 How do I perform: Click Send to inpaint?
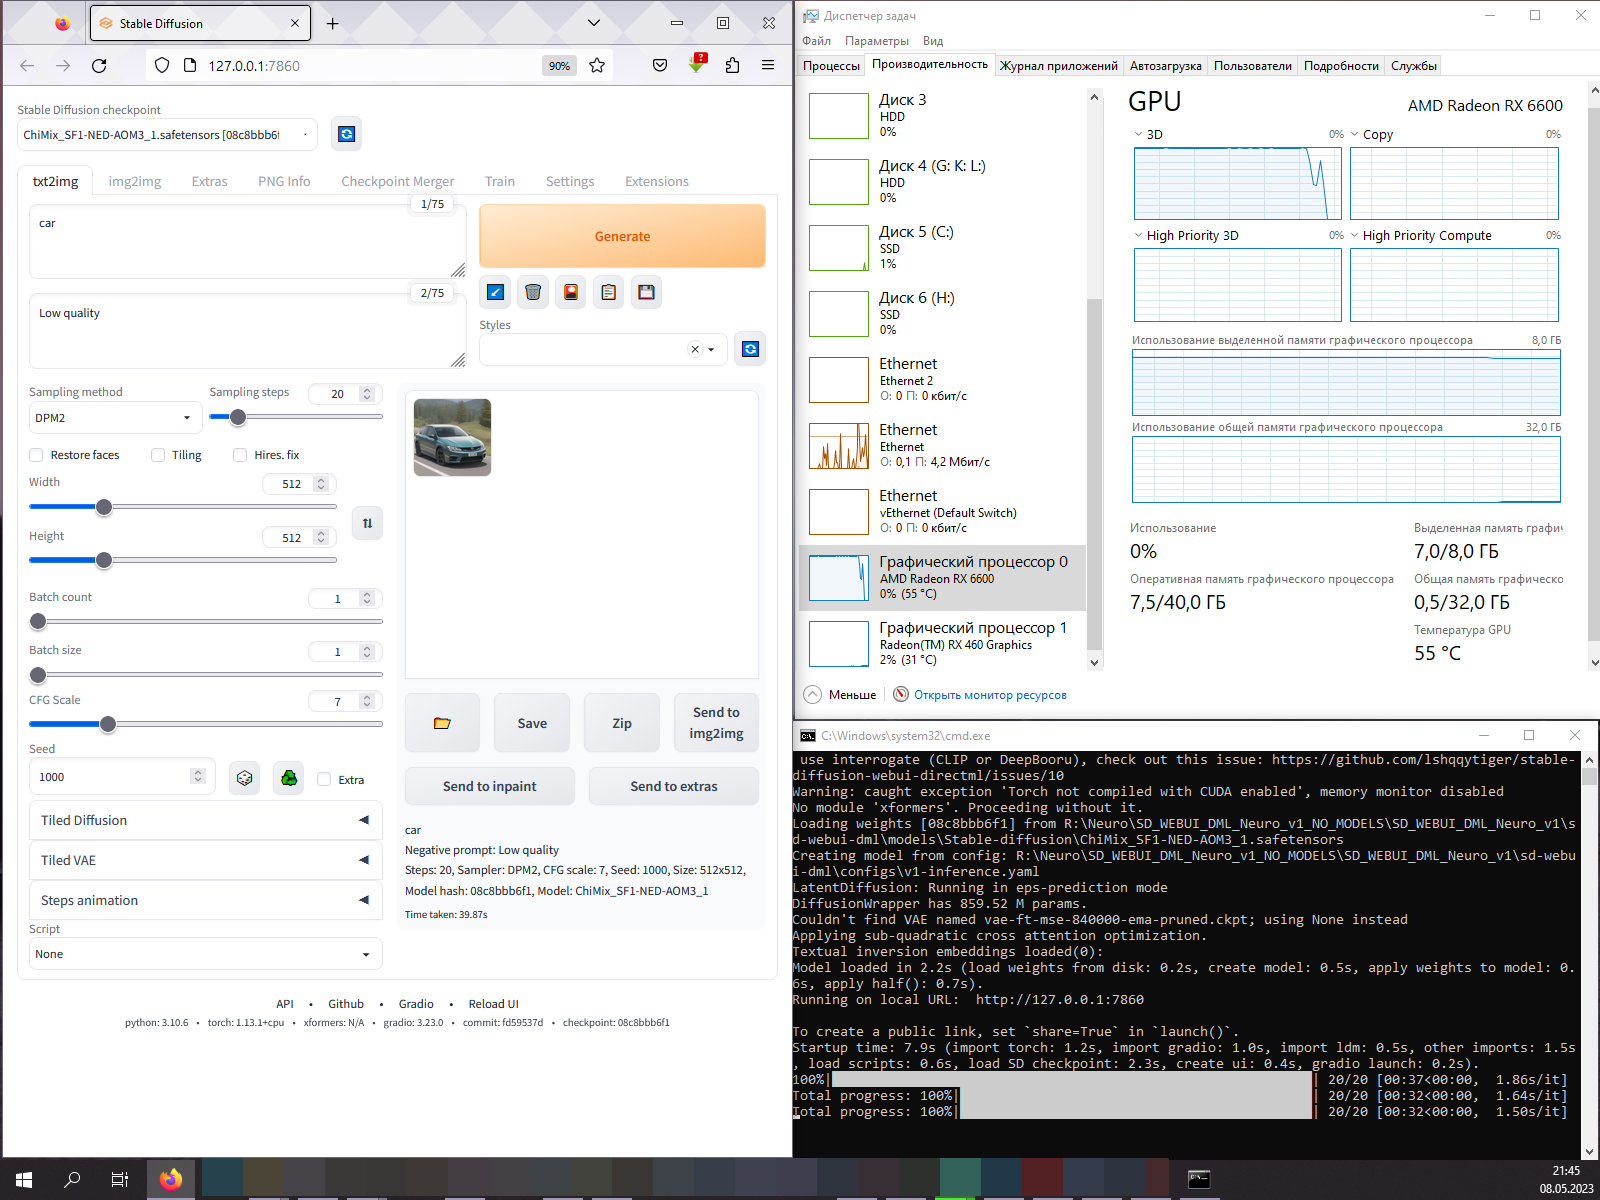490,786
